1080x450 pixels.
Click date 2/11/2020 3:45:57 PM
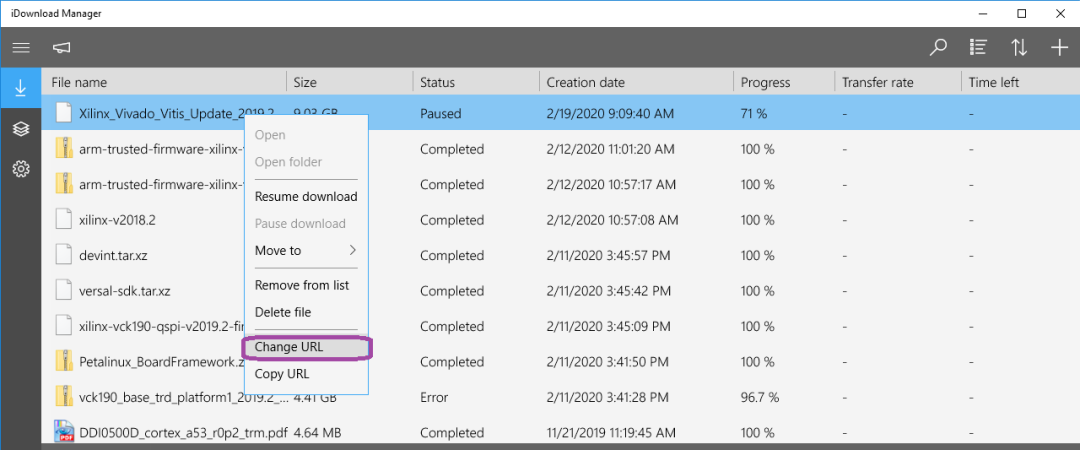coord(608,255)
